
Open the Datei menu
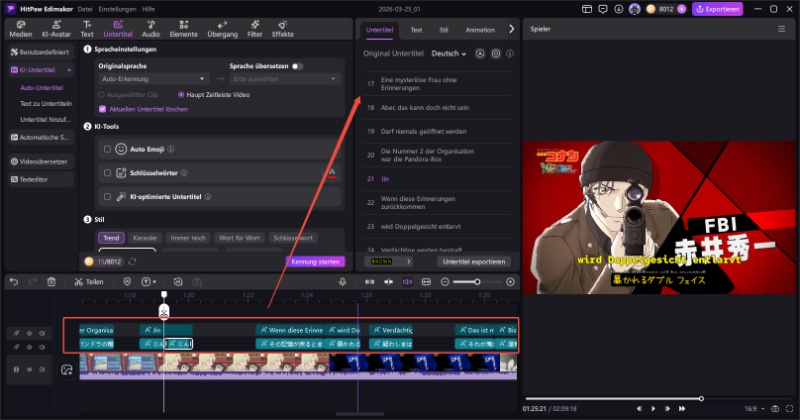point(85,9)
